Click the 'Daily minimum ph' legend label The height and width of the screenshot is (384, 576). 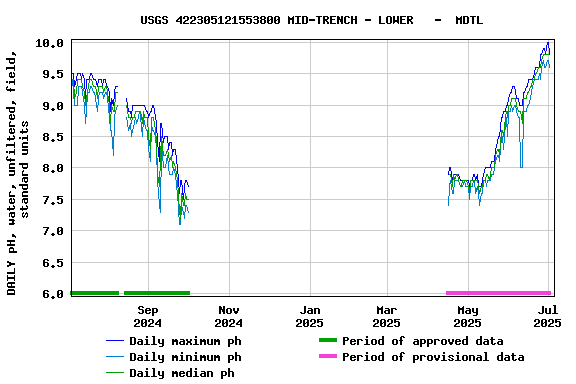point(186,357)
